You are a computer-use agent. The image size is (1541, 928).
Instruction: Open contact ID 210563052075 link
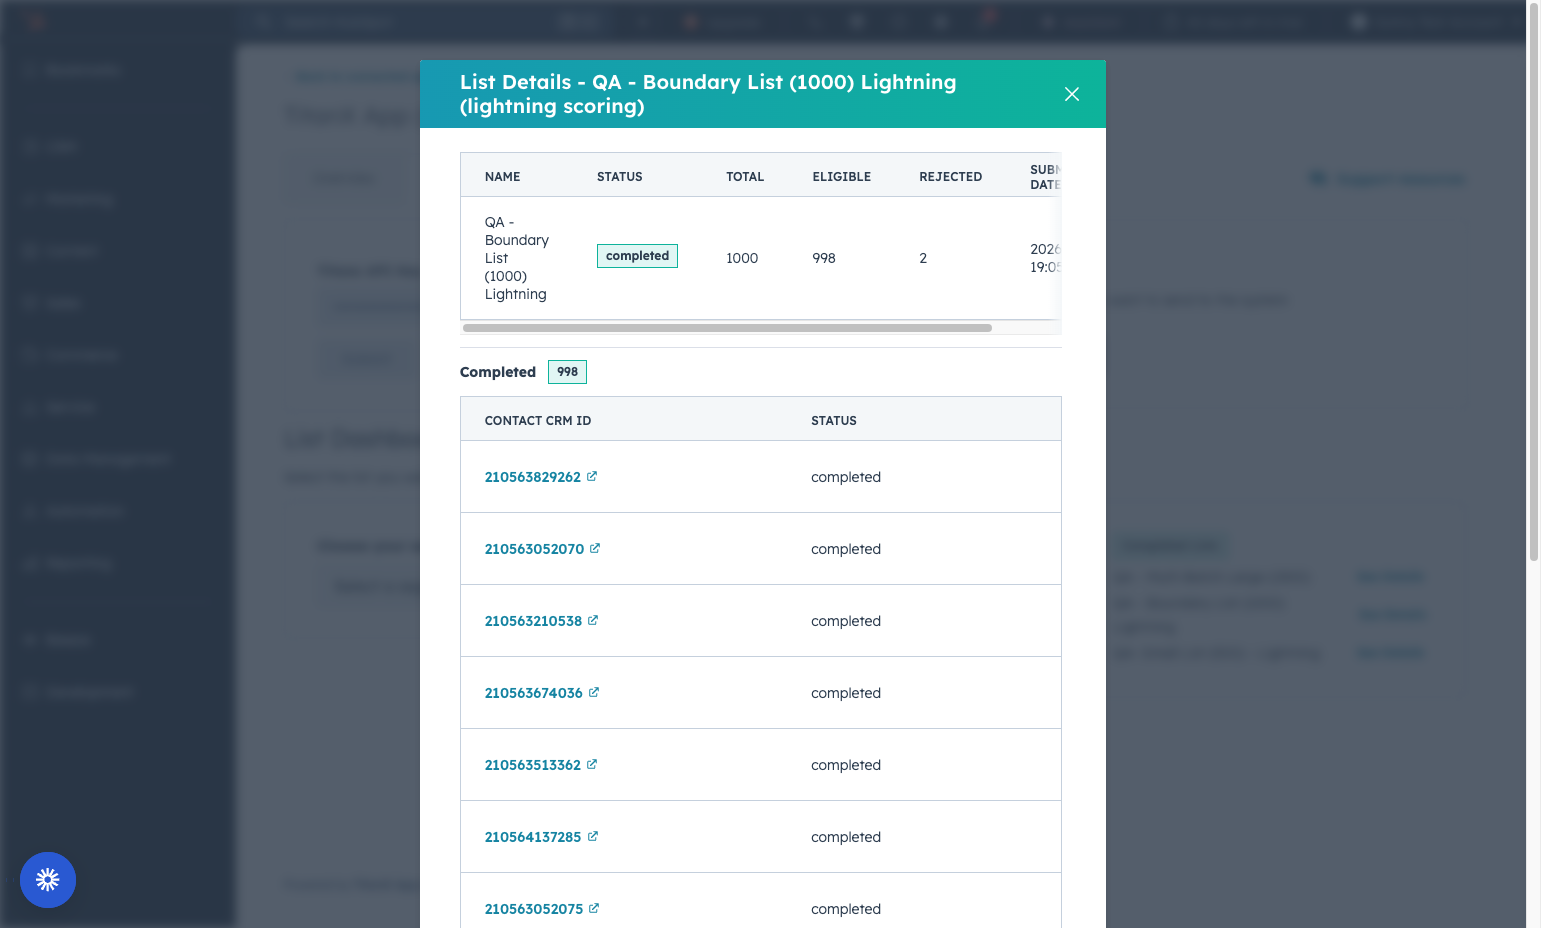pos(534,909)
